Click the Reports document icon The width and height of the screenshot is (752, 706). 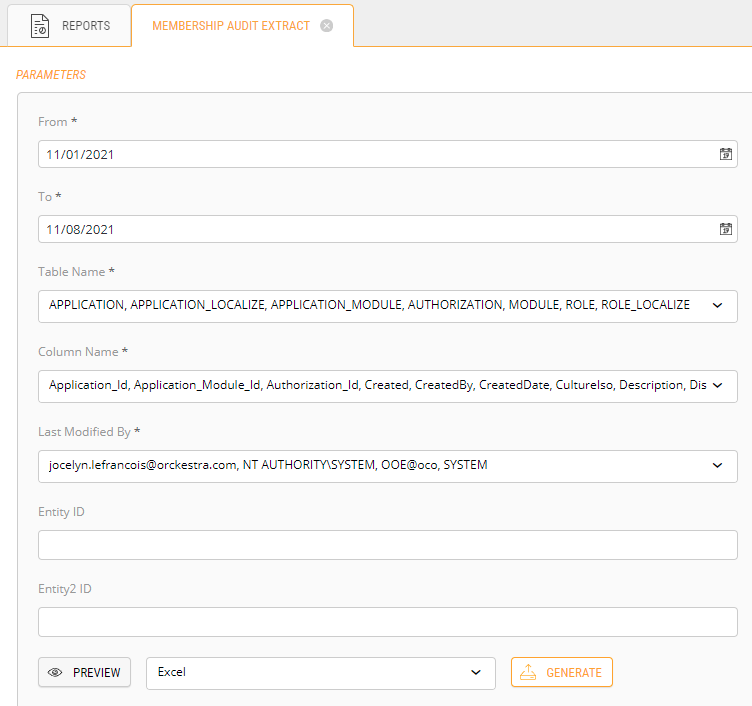point(40,26)
